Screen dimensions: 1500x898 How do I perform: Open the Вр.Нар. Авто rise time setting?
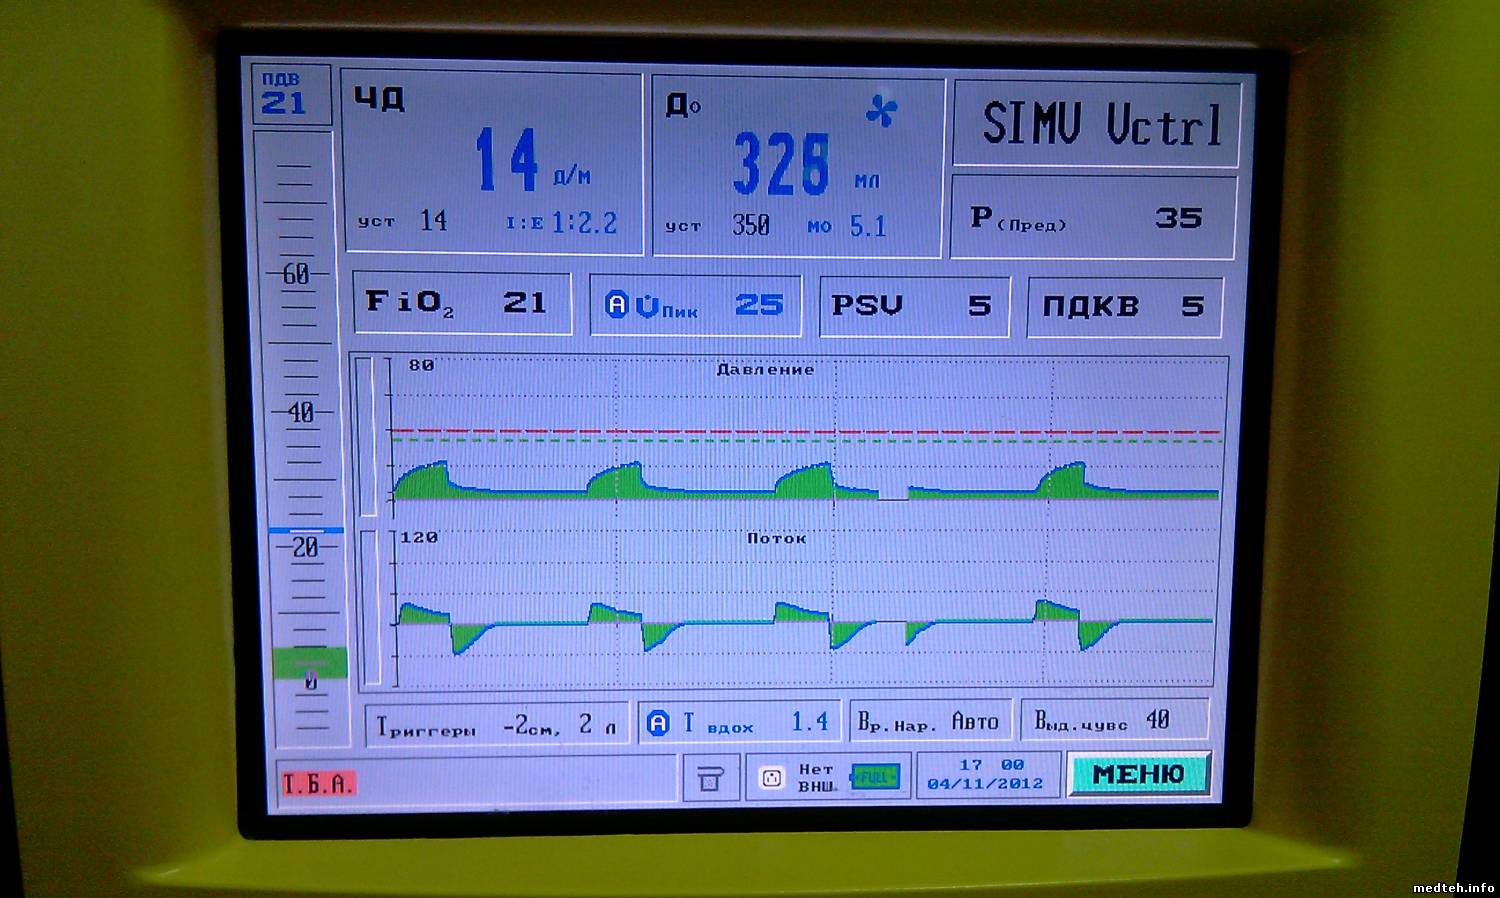click(928, 722)
